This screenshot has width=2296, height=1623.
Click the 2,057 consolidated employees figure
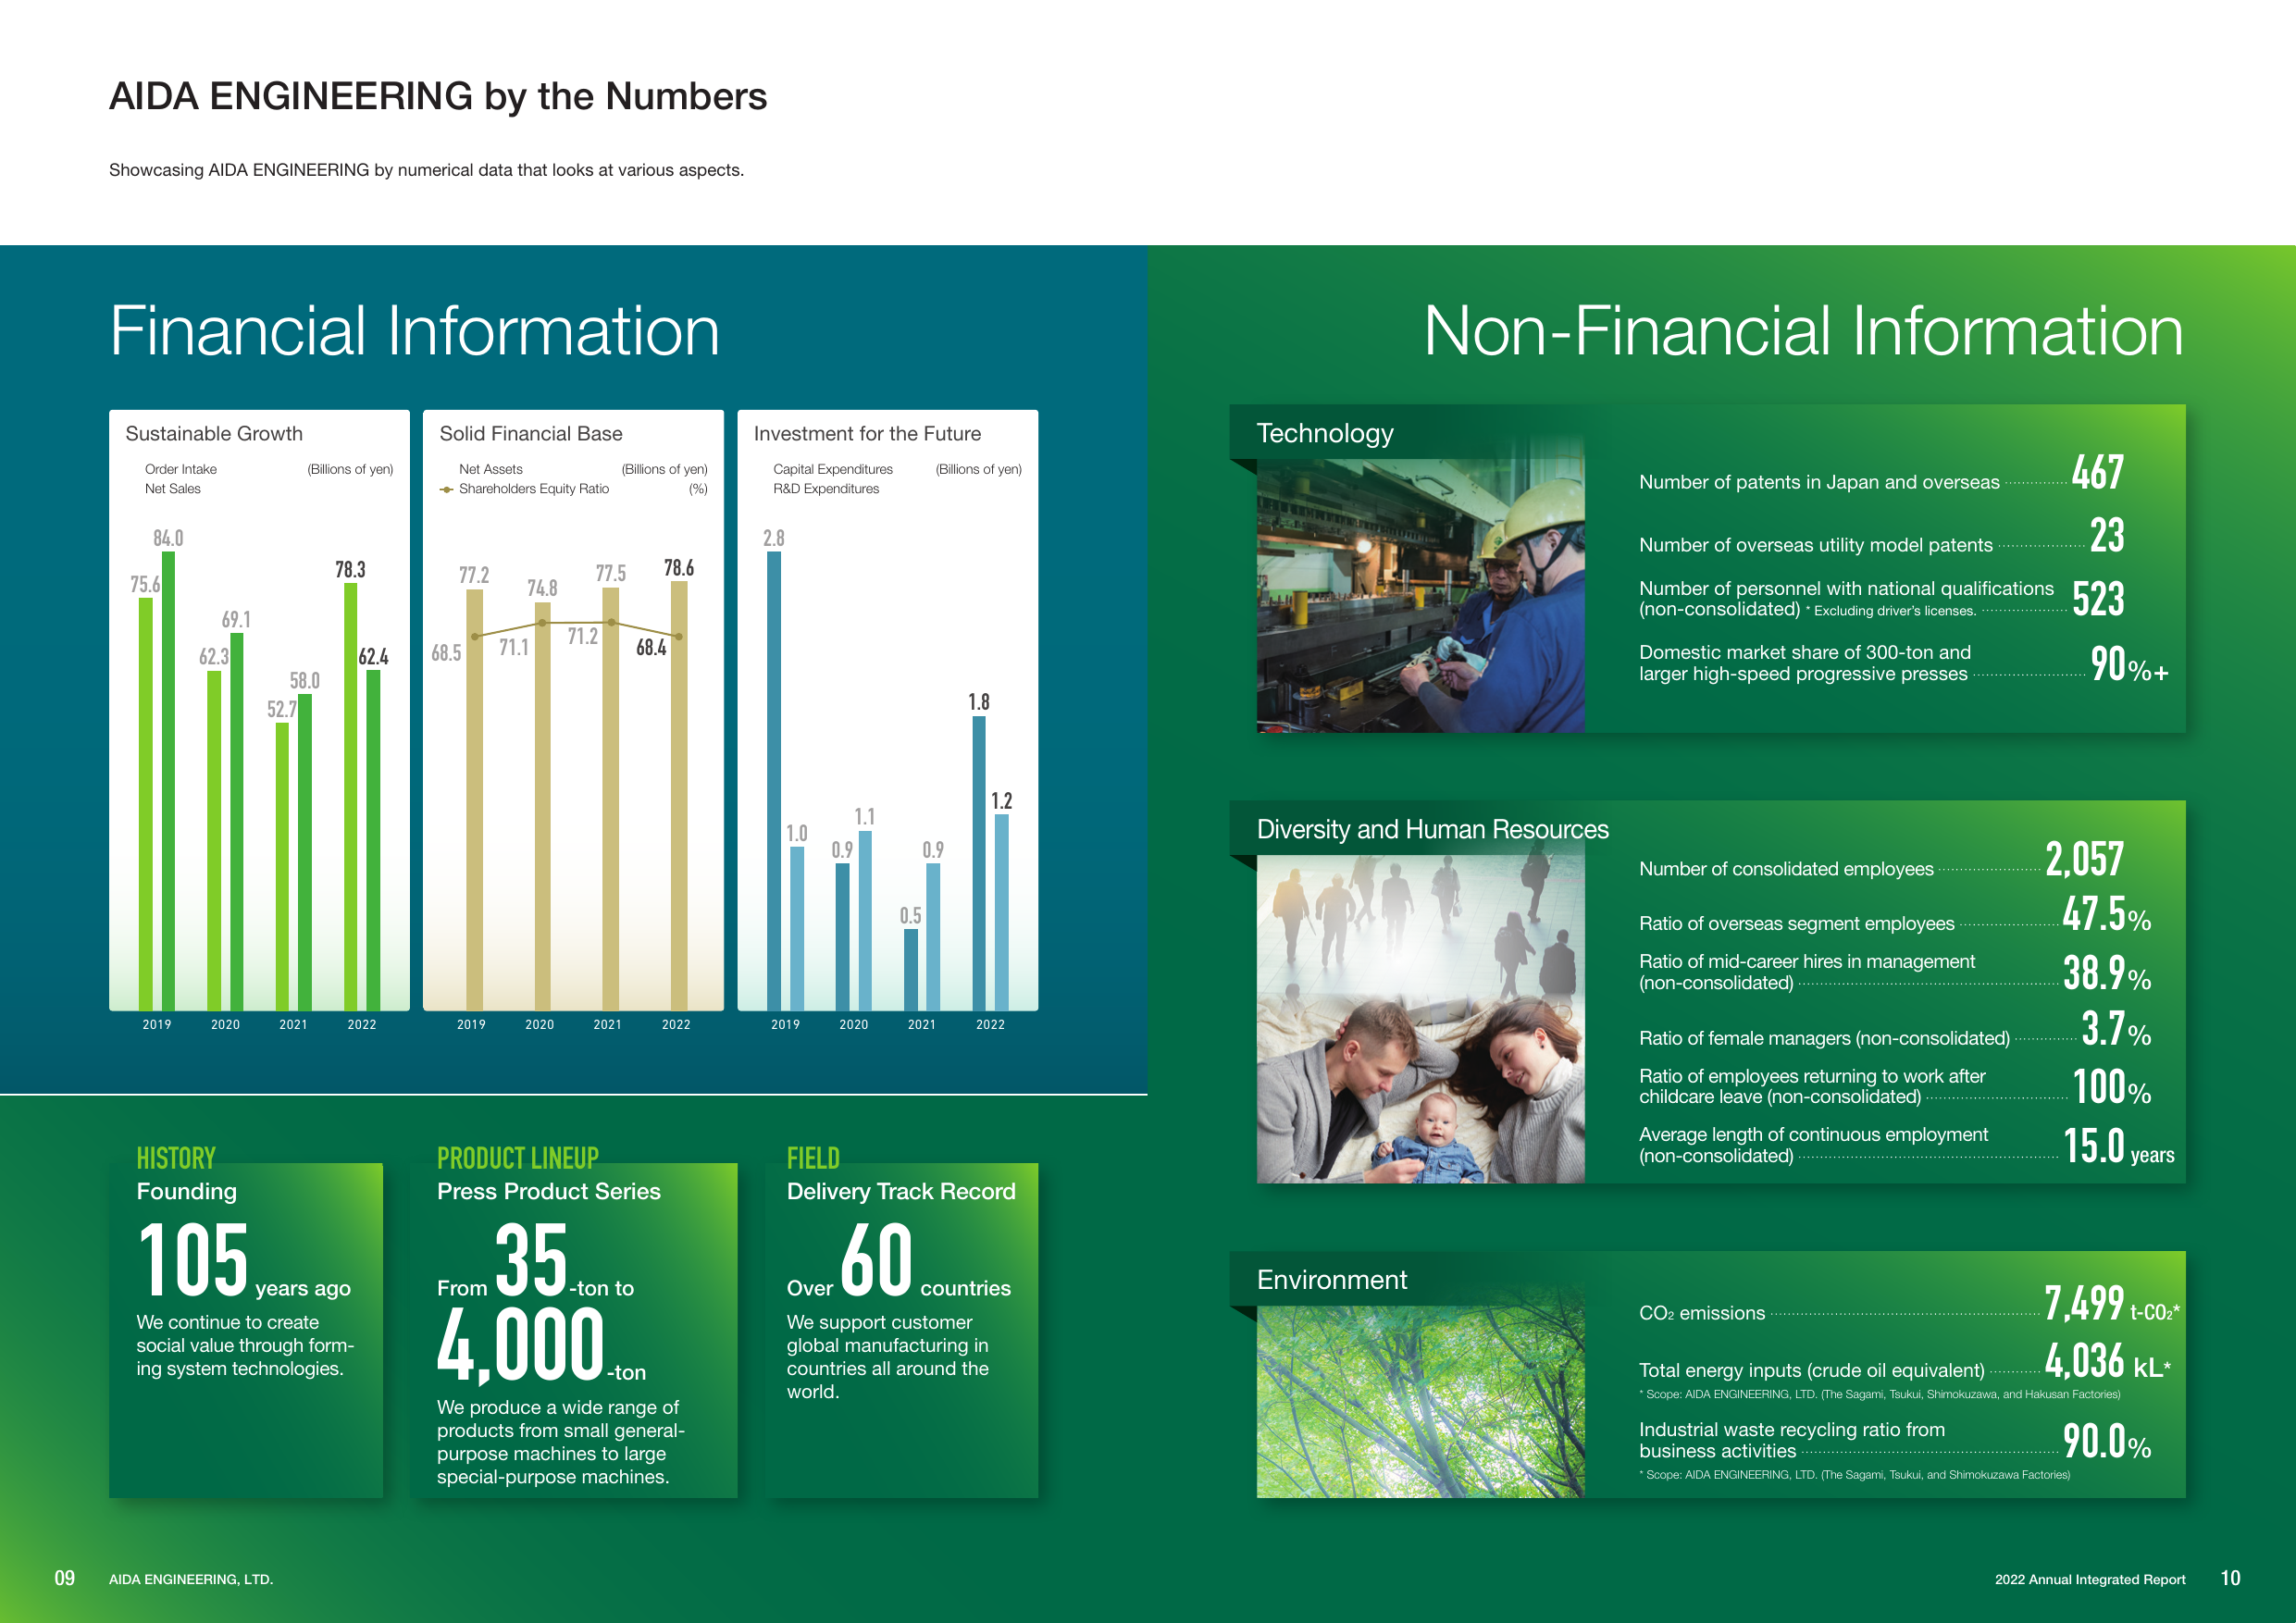coord(2085,859)
